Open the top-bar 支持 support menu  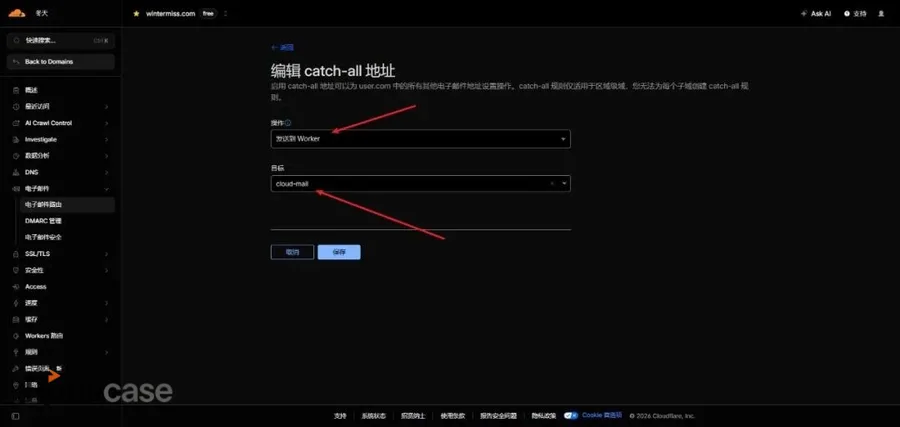pos(855,14)
